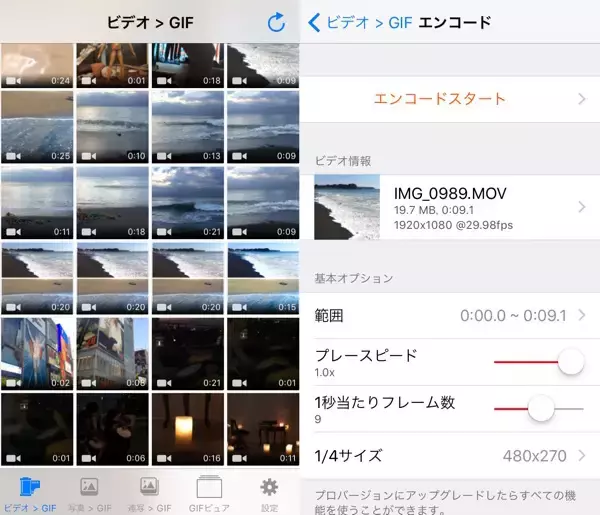
Task: Select the 0:11 candlelit tables thumbnail
Action: point(263,429)
